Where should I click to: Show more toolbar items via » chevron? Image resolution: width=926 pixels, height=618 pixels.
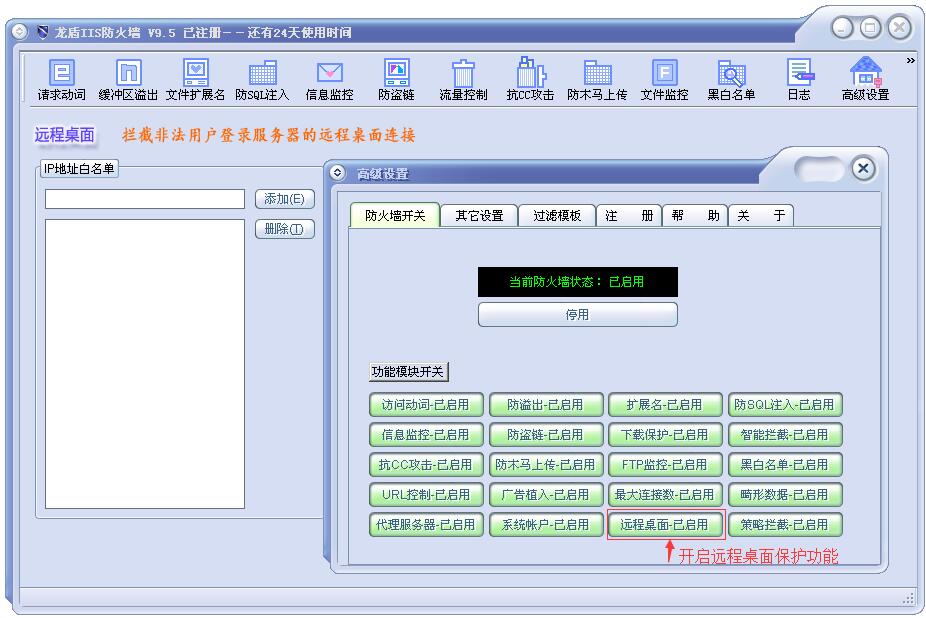pos(911,60)
